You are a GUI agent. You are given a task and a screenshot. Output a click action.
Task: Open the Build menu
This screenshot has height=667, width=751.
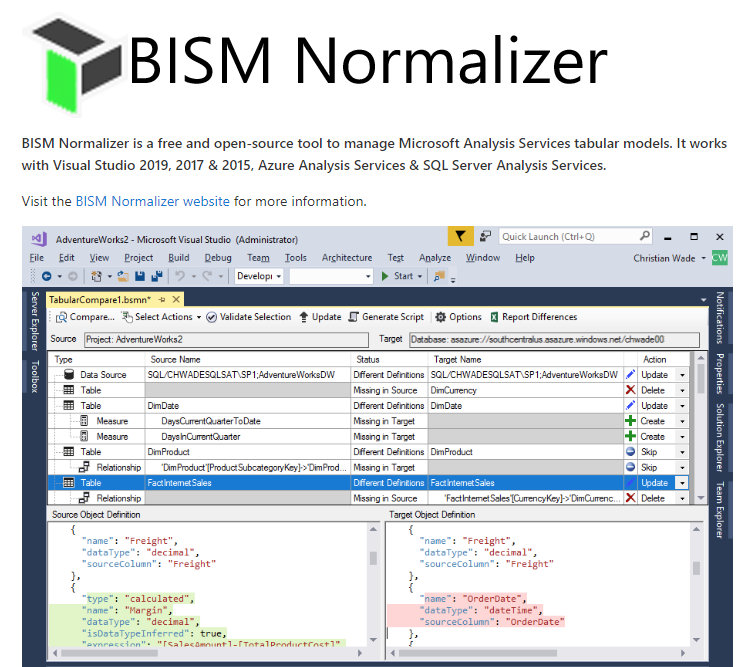[179, 258]
